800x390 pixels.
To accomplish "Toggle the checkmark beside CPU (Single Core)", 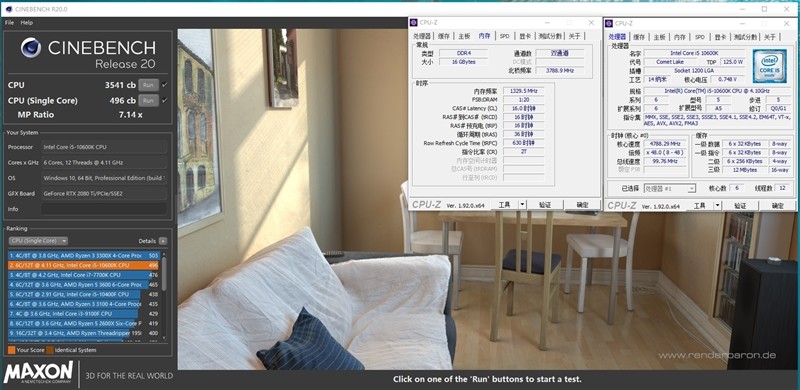I will click(x=164, y=101).
